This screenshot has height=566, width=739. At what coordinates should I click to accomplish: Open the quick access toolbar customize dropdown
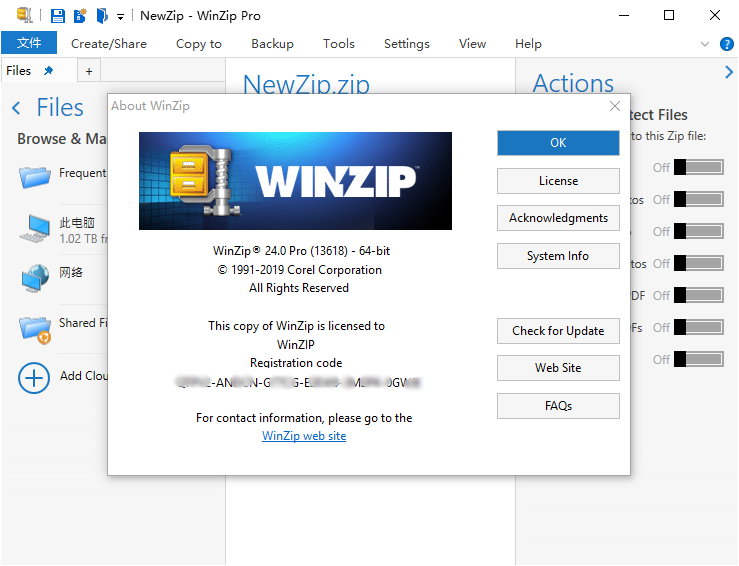pos(121,17)
